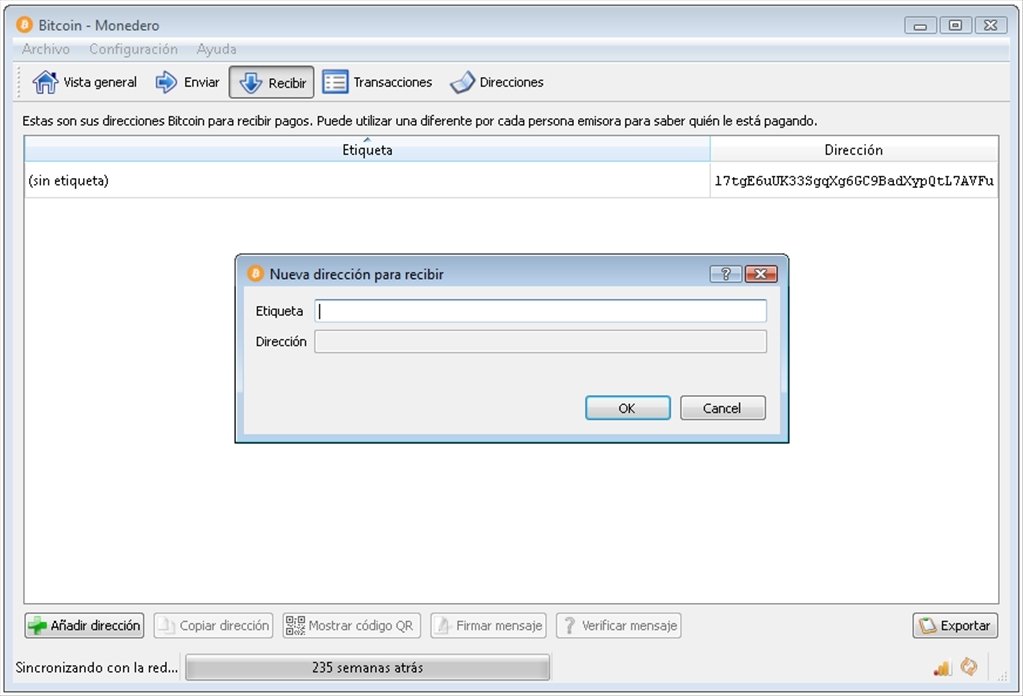Viewport: 1023px width, 696px height.
Task: Open the Transacciones list view
Action: click(376, 82)
